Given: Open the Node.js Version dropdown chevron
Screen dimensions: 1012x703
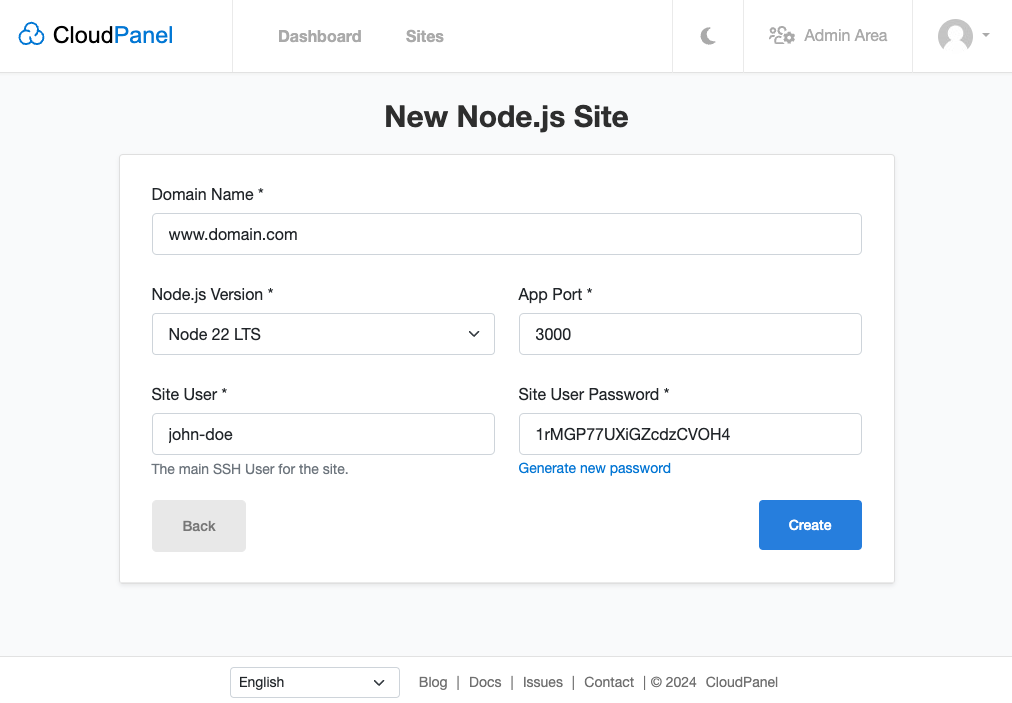Looking at the screenshot, I should (473, 334).
